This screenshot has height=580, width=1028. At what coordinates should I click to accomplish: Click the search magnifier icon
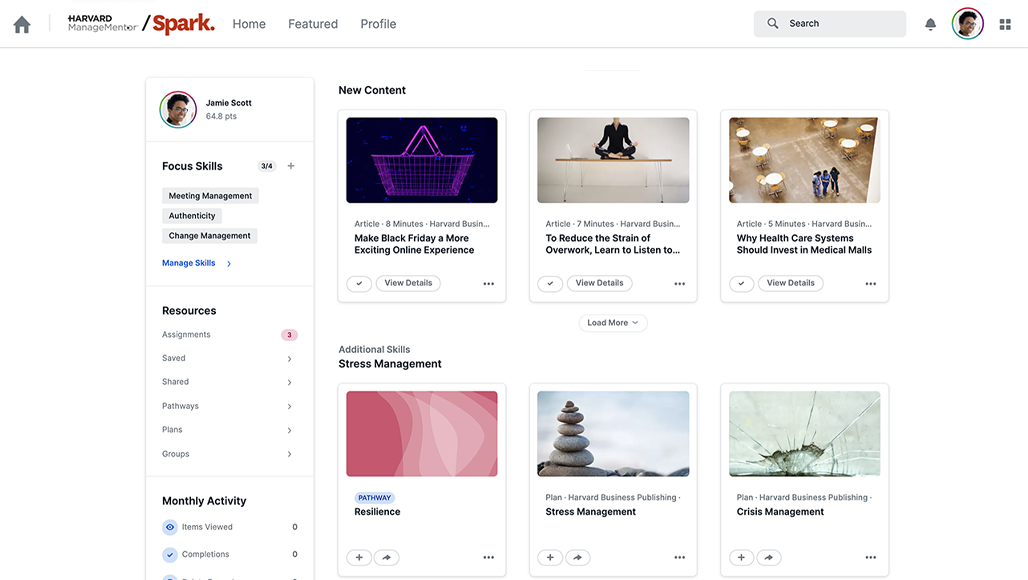coord(773,24)
